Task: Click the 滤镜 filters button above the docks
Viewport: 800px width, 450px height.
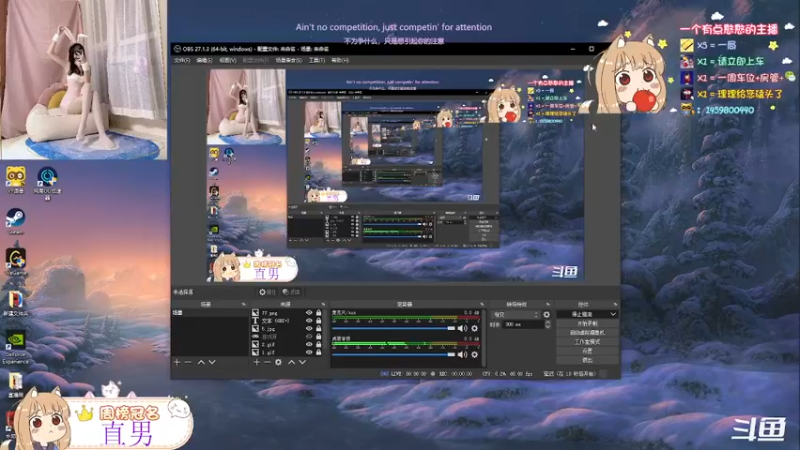Action: click(291, 292)
